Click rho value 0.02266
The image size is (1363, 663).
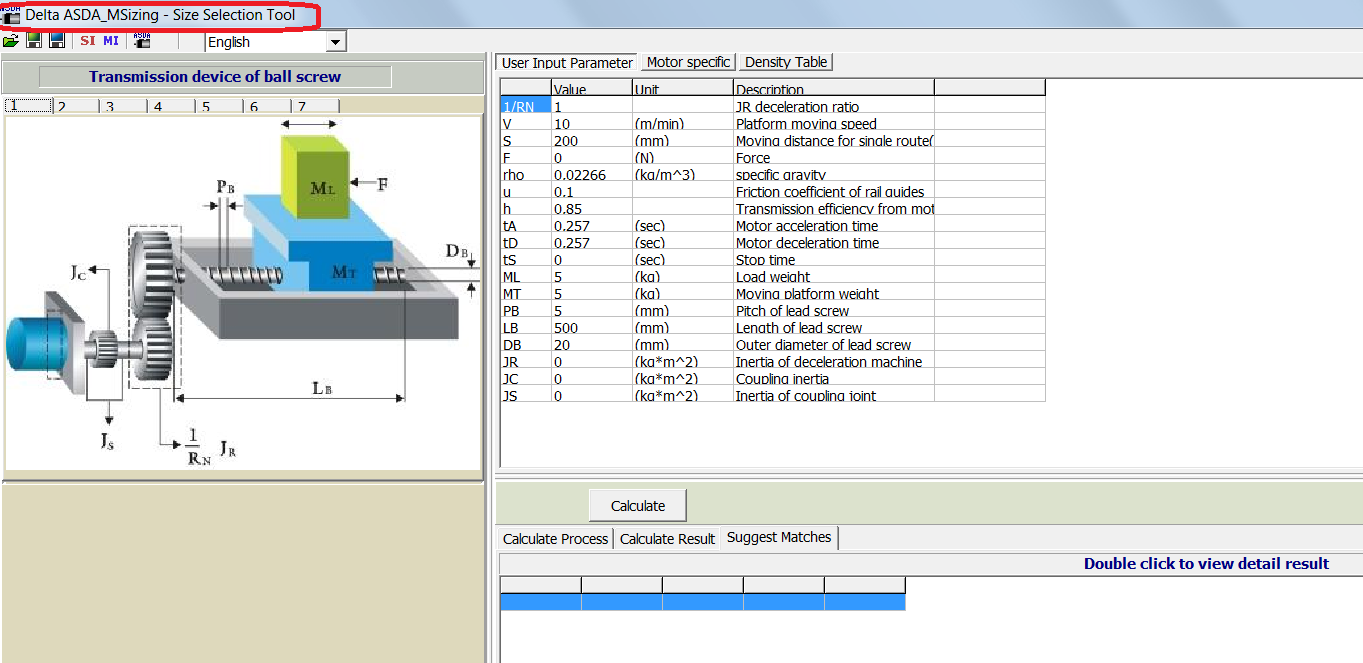pos(592,174)
